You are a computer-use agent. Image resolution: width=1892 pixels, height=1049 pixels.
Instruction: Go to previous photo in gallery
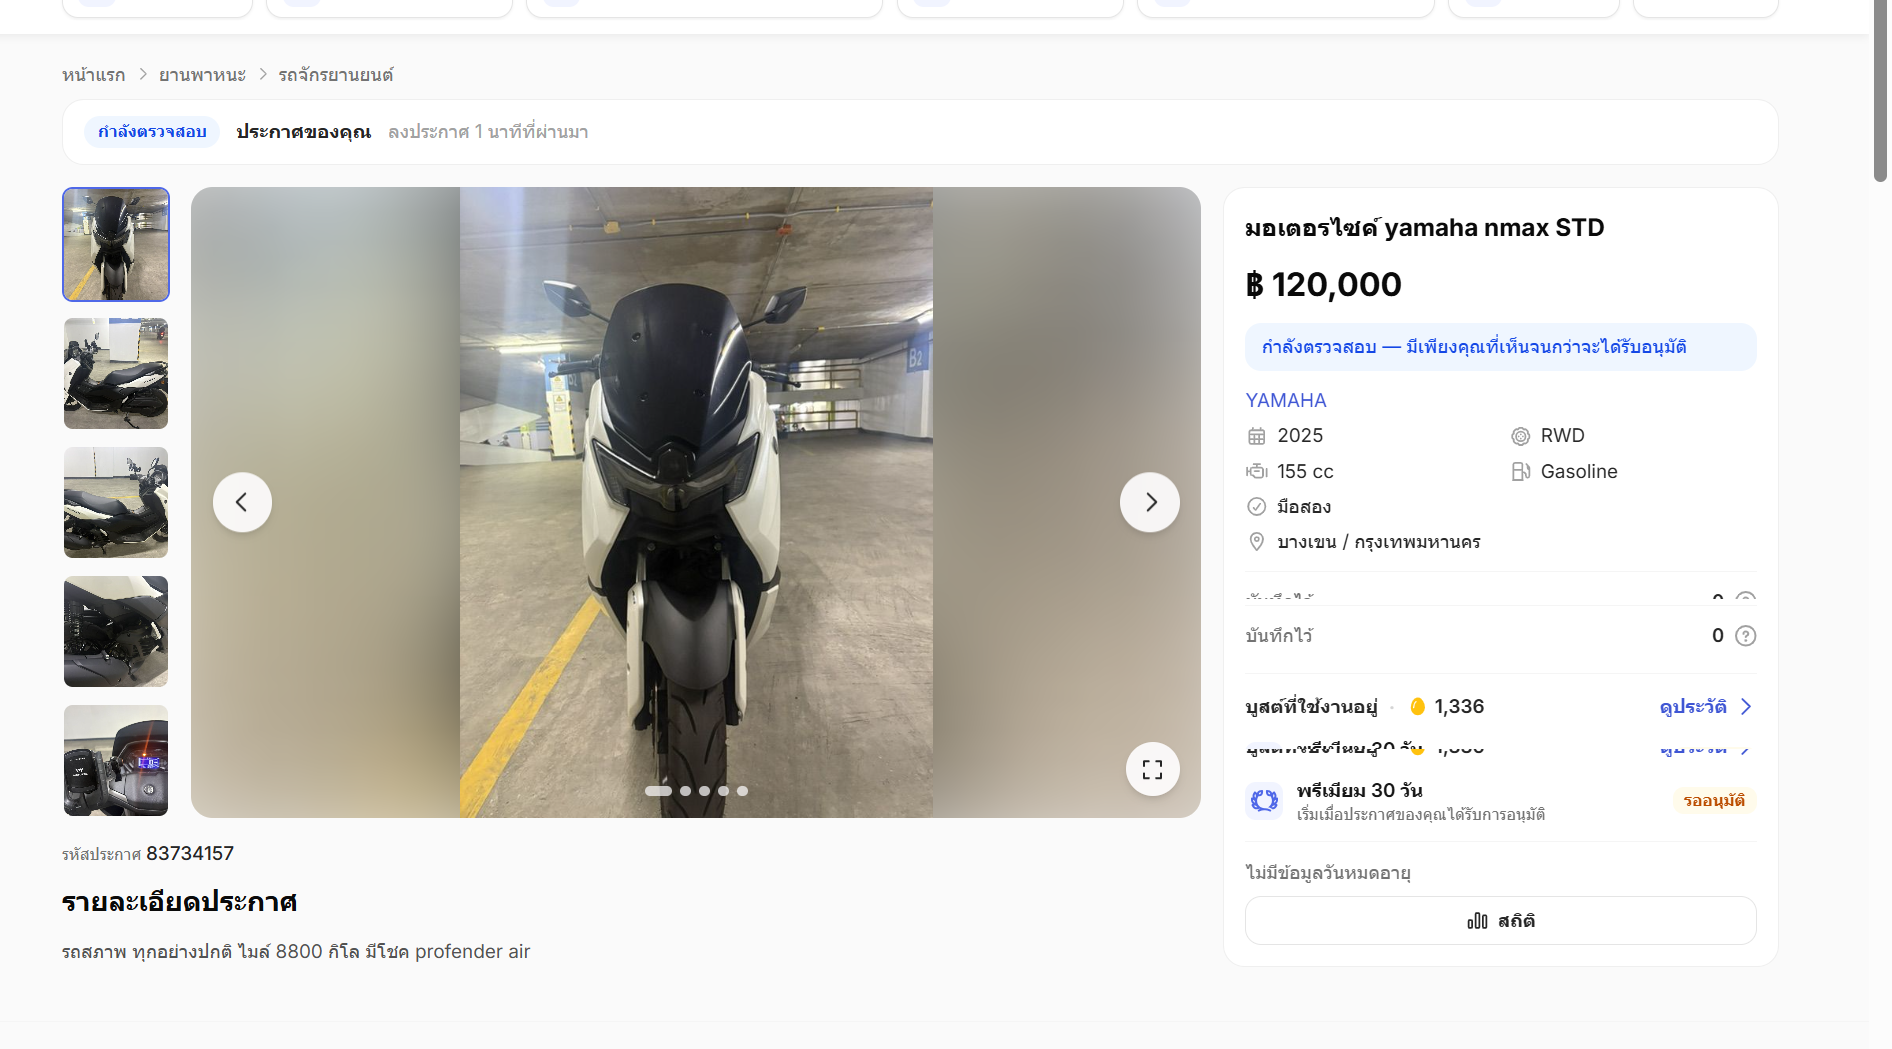pos(242,502)
